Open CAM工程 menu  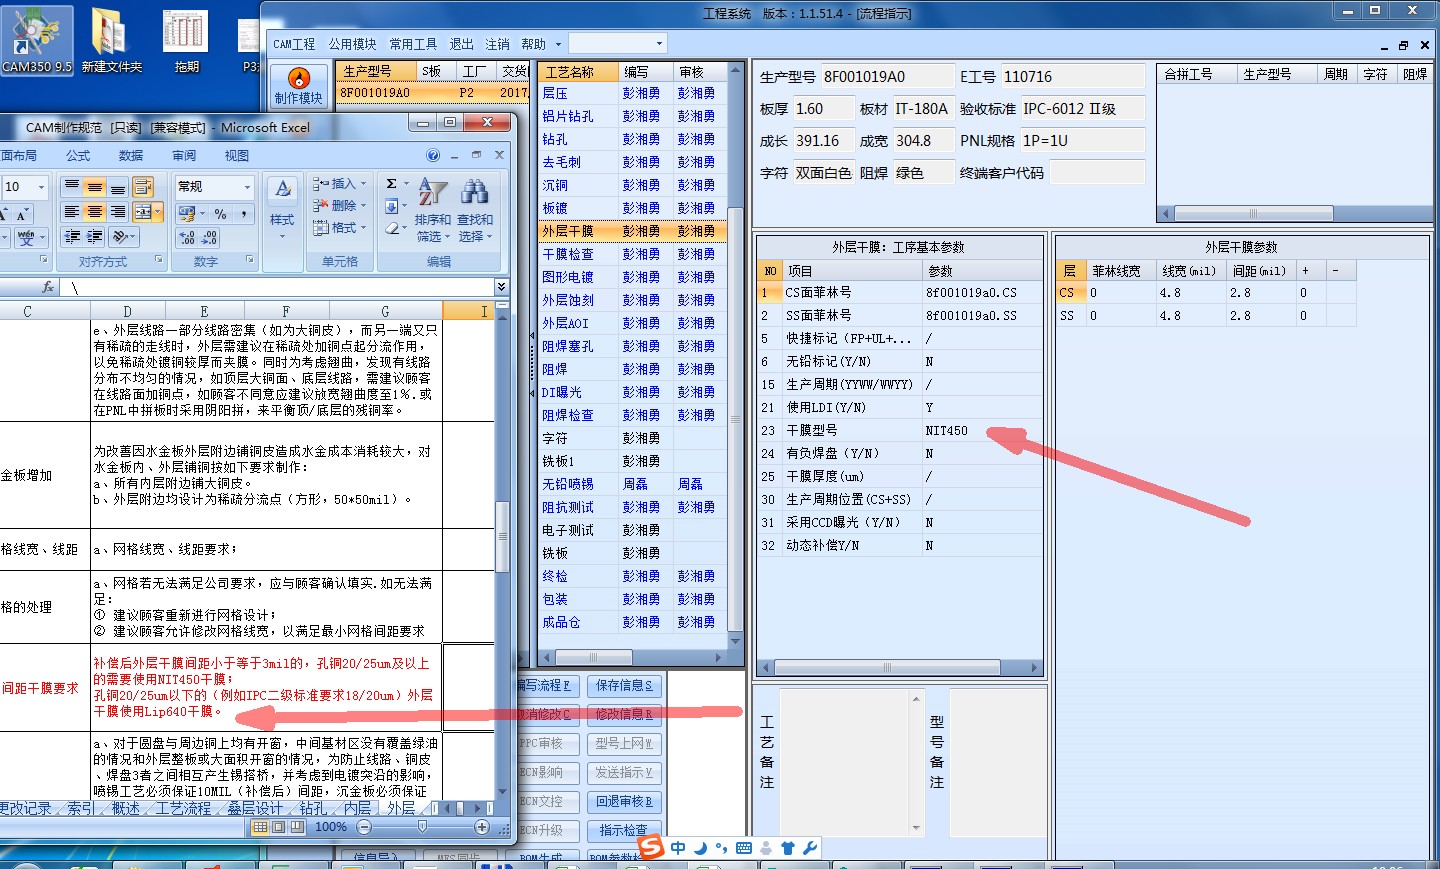pyautogui.click(x=294, y=44)
